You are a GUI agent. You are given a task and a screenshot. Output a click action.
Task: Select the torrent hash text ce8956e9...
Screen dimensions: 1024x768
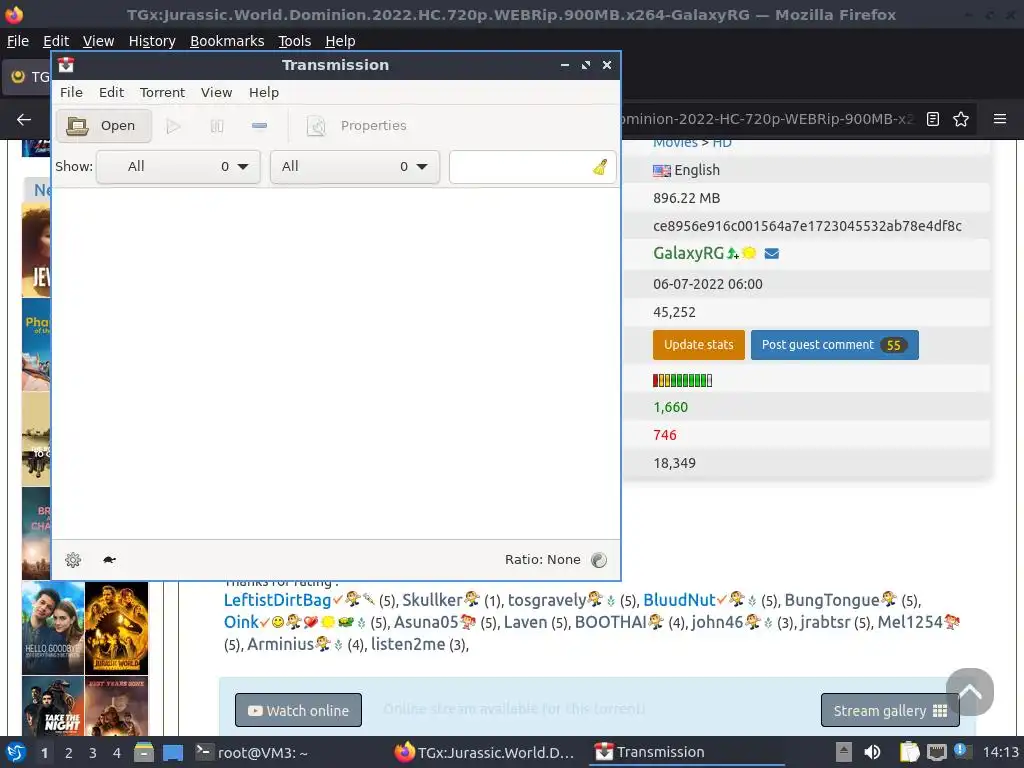807,226
